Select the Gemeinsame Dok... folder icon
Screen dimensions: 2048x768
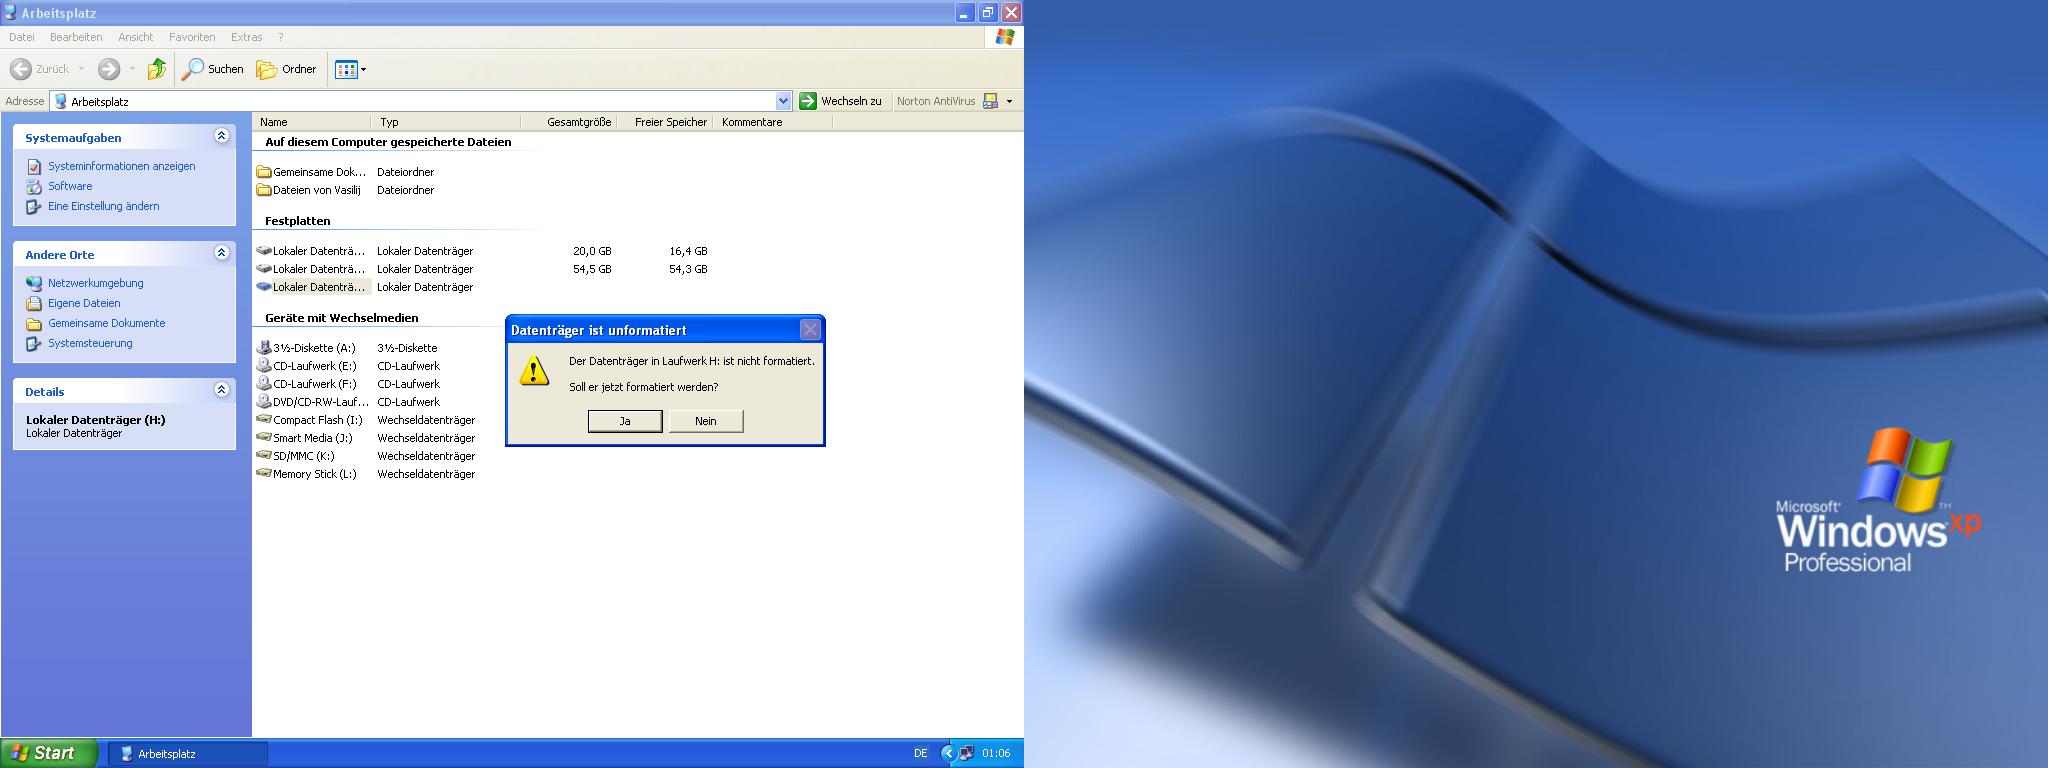(x=264, y=172)
